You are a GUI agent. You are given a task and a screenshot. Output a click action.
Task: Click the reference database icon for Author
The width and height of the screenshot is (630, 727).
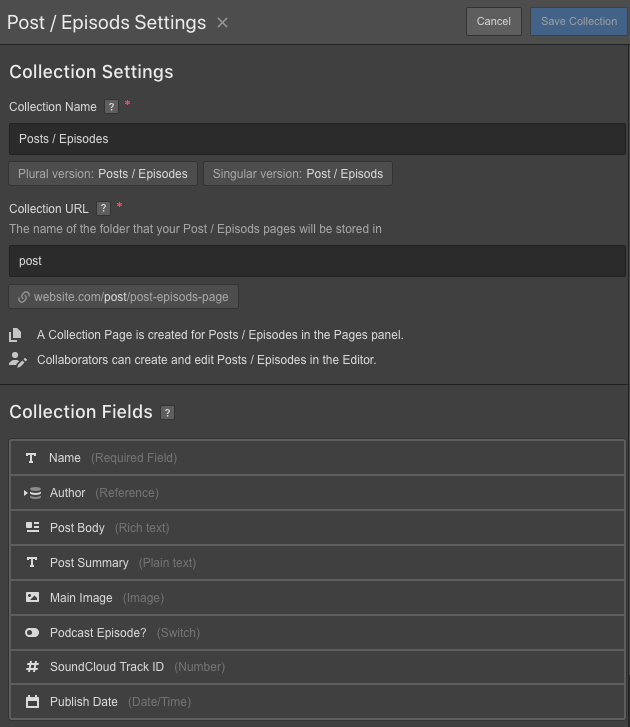[x=35, y=493]
